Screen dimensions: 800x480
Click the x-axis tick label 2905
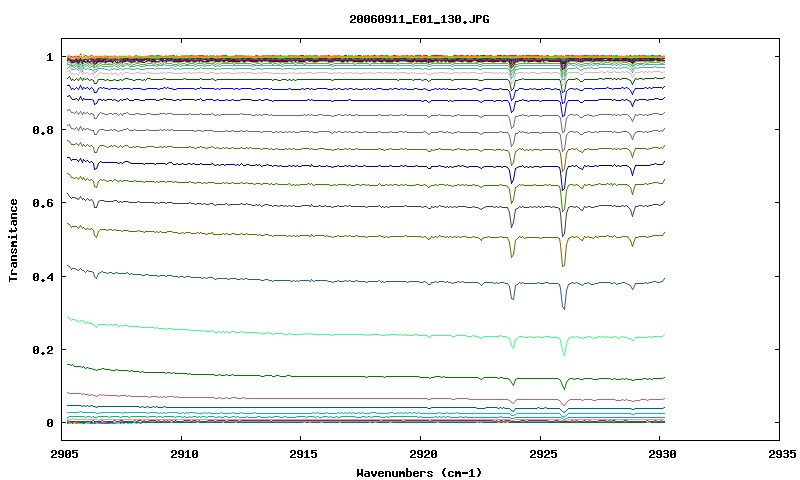65,454
